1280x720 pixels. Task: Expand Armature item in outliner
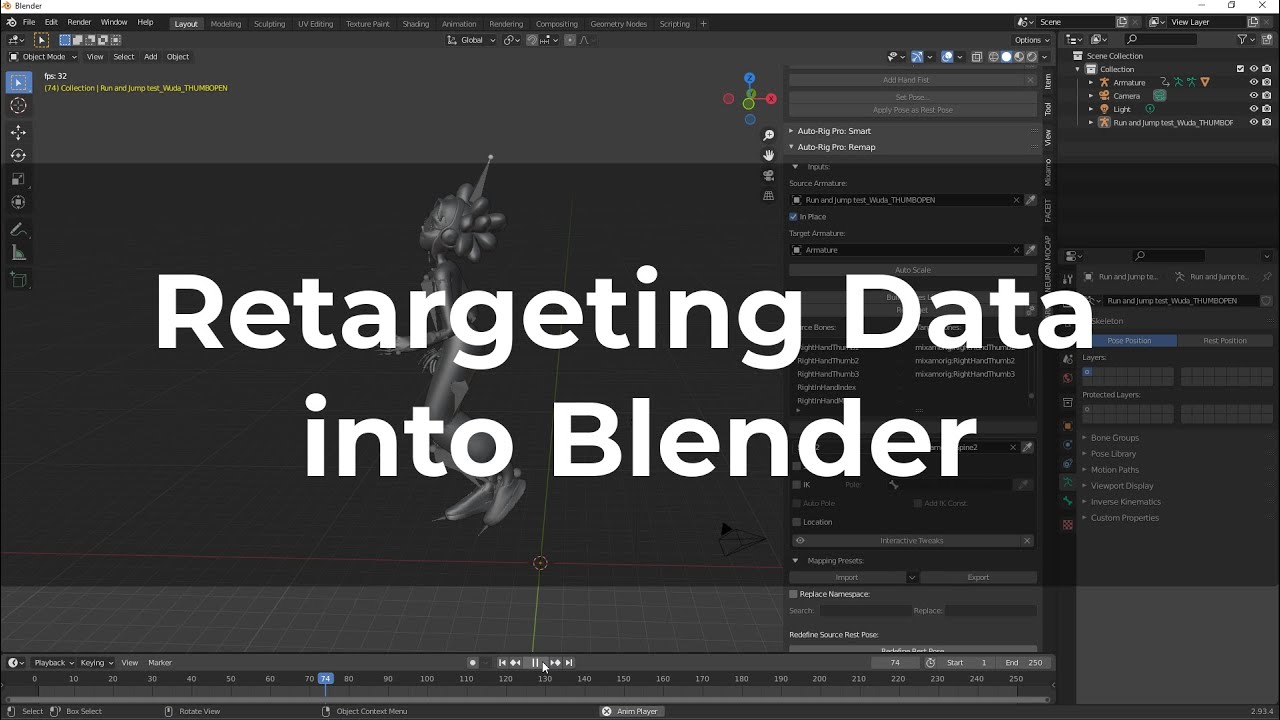(1091, 83)
